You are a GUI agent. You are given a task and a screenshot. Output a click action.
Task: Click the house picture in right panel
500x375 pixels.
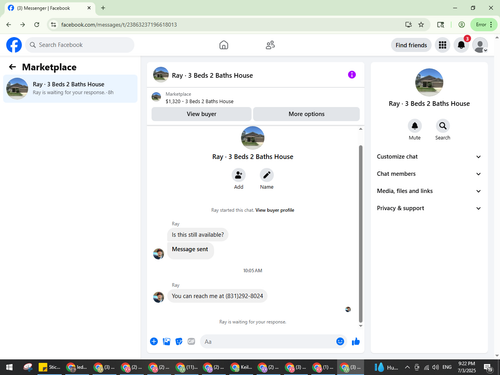pyautogui.click(x=429, y=82)
